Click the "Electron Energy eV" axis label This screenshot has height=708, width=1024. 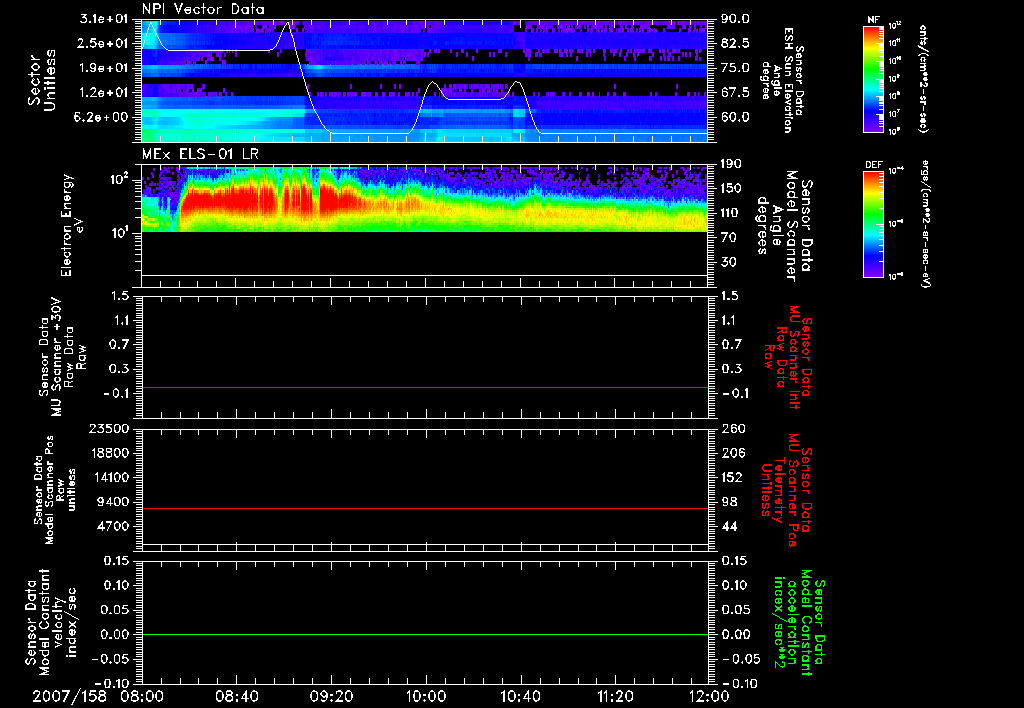point(72,225)
